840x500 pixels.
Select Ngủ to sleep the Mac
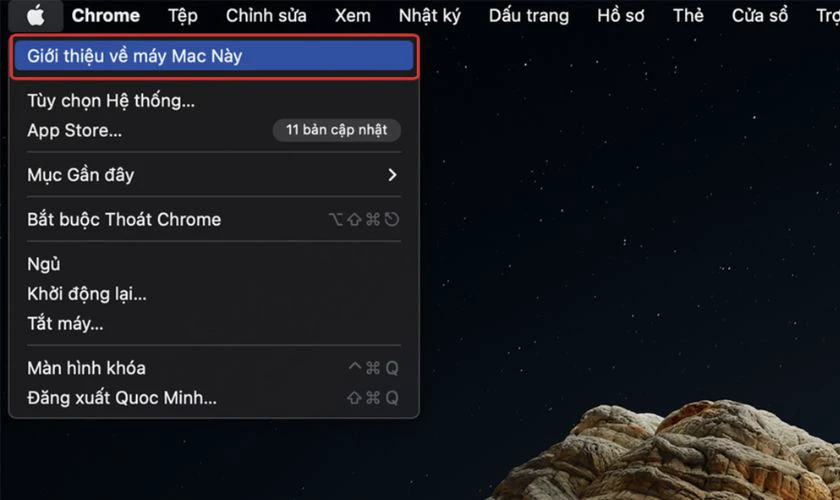pos(214,264)
